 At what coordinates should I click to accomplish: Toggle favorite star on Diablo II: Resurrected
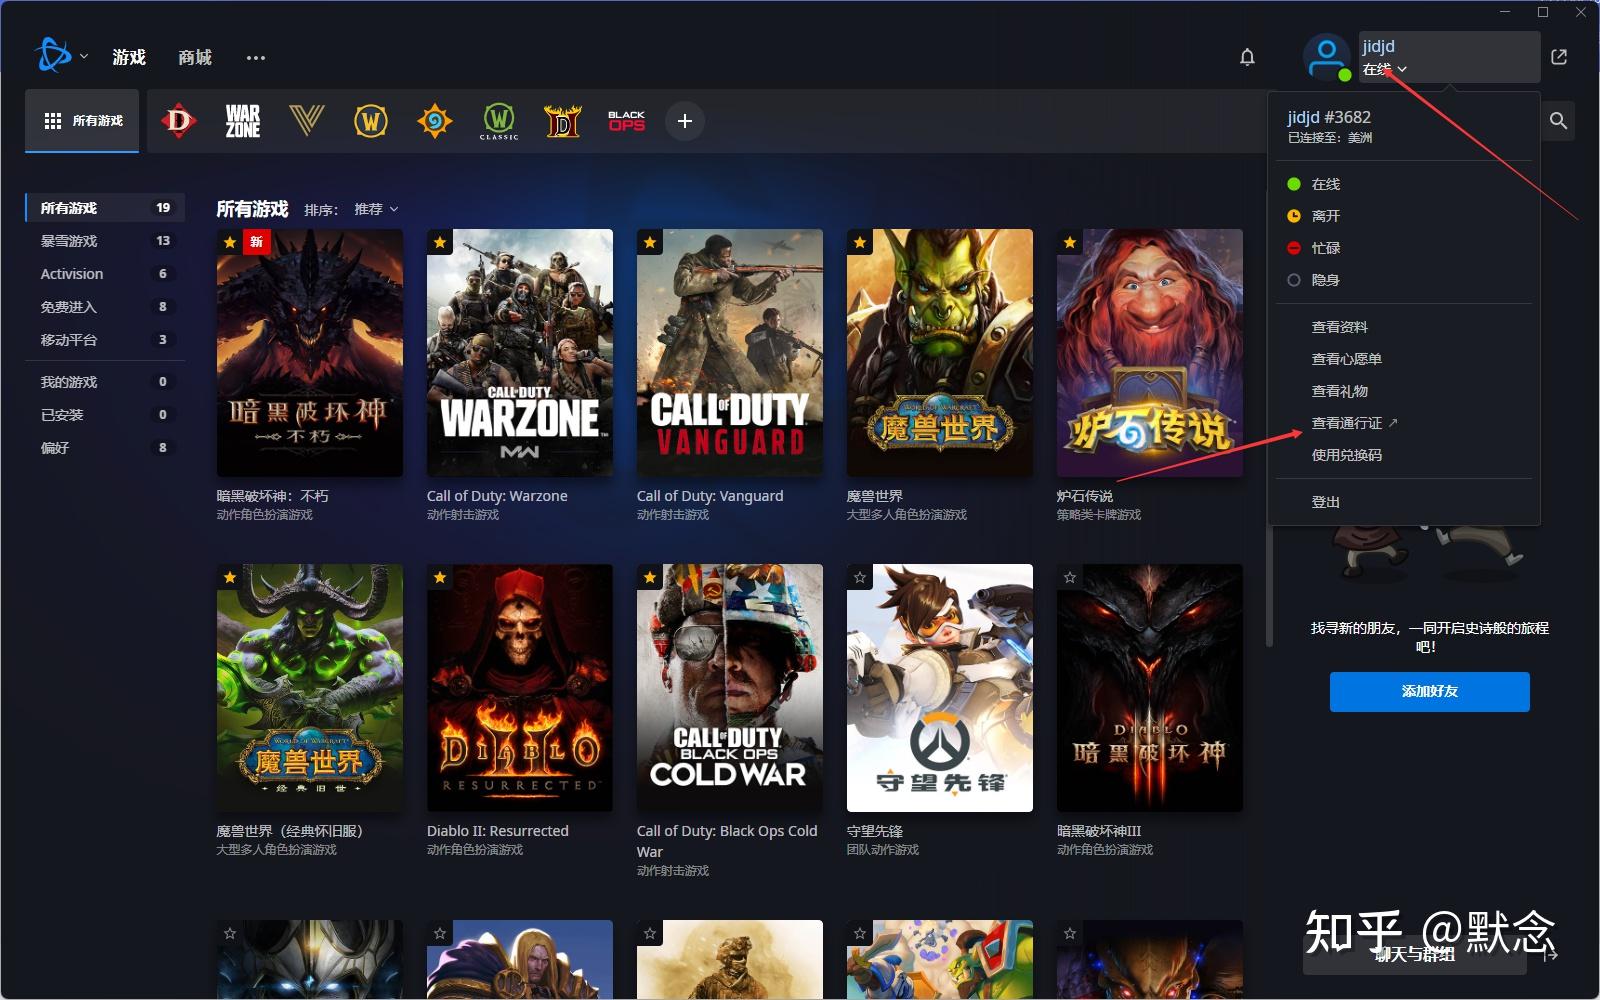click(440, 577)
